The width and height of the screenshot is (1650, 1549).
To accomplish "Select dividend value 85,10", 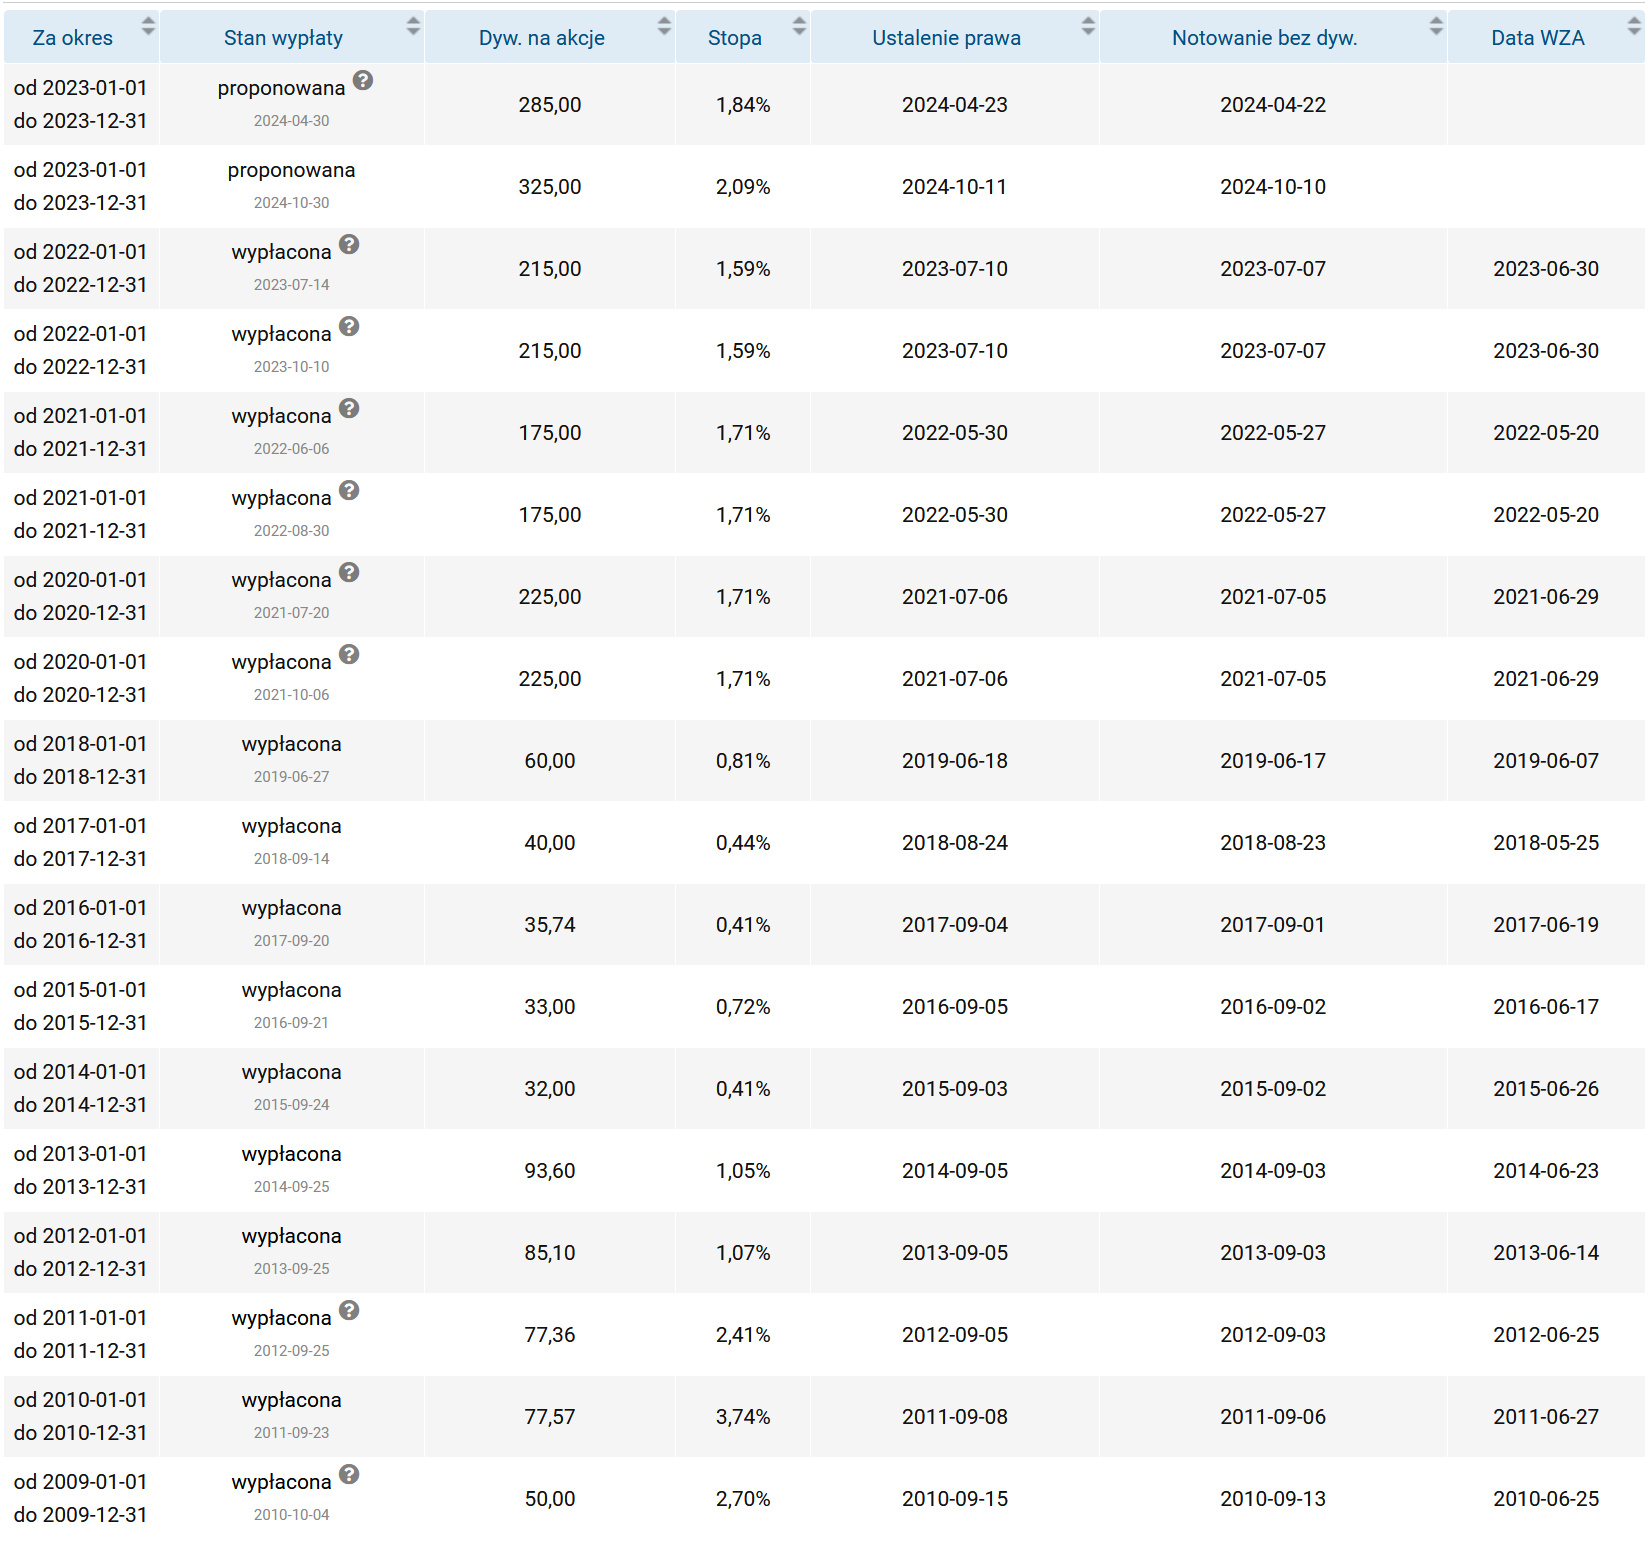I will point(550,1253).
